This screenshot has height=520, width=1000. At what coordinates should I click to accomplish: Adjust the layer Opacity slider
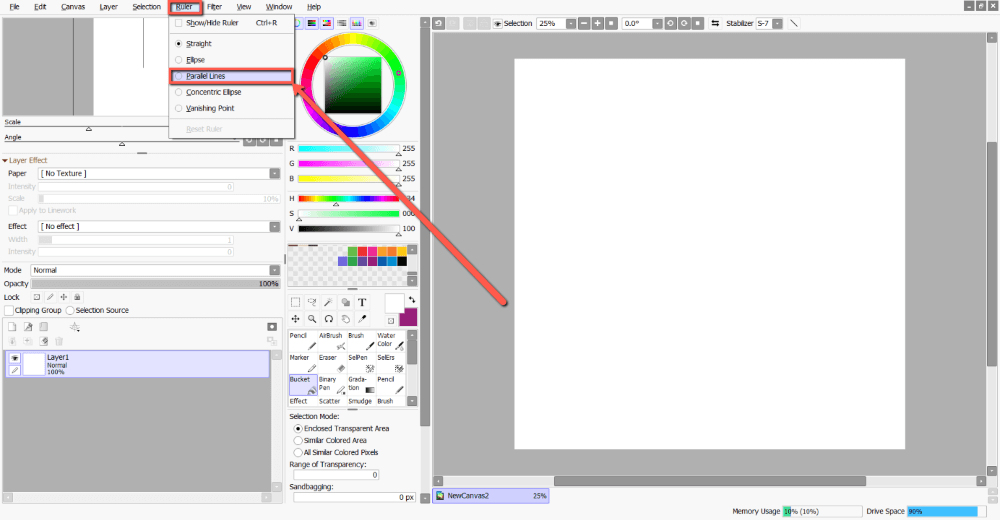(156, 284)
